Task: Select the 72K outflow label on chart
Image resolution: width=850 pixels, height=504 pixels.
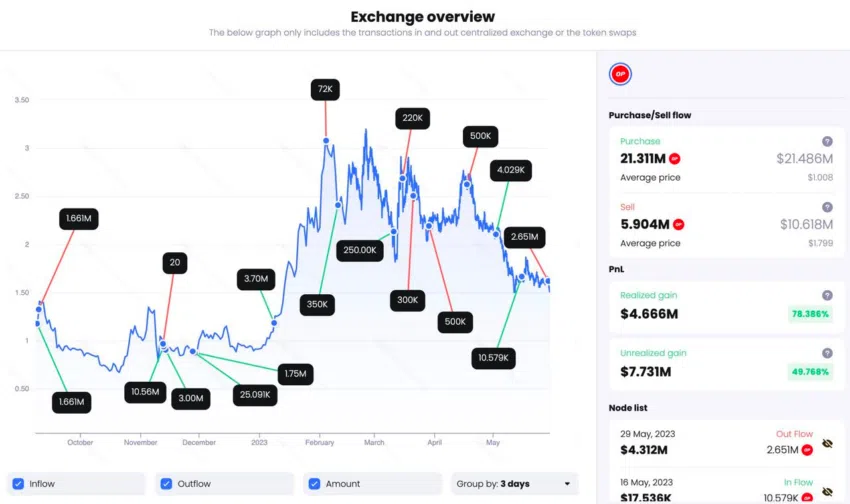Action: [325, 89]
